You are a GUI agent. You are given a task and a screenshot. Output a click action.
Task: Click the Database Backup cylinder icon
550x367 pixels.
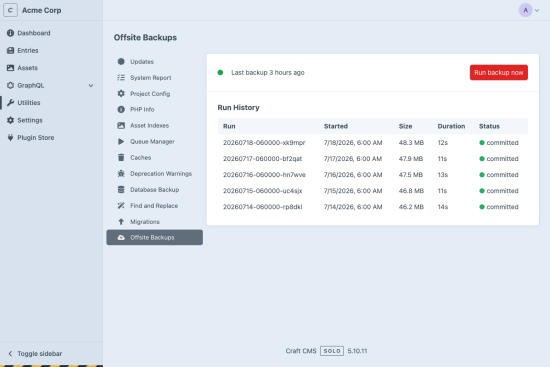click(121, 189)
